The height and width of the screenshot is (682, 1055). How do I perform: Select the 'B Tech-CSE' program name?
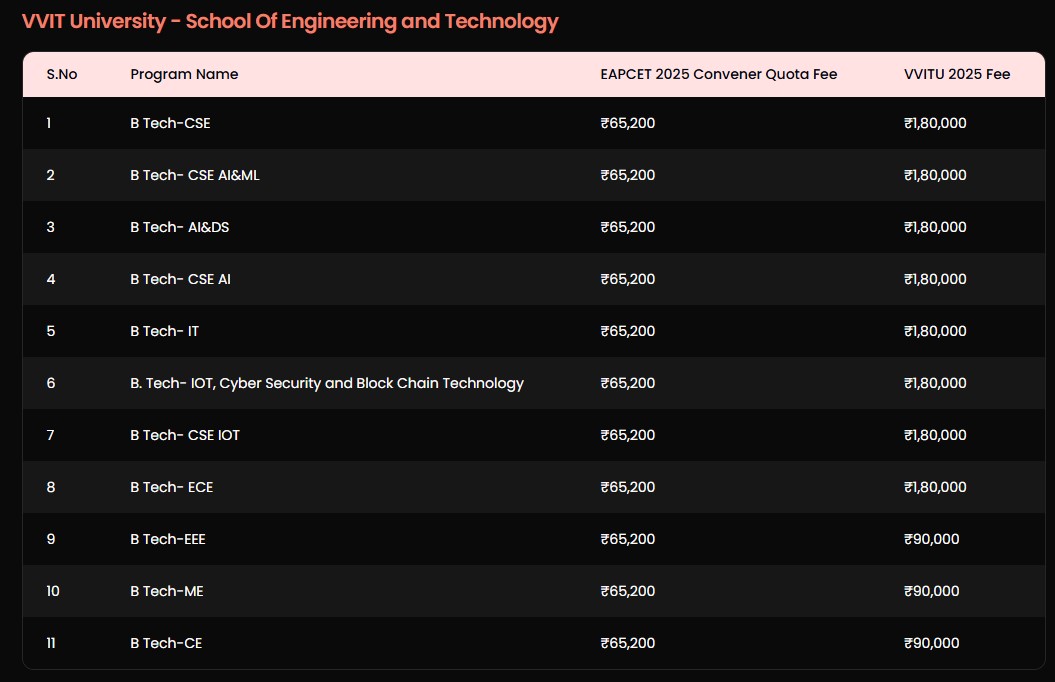(170, 123)
